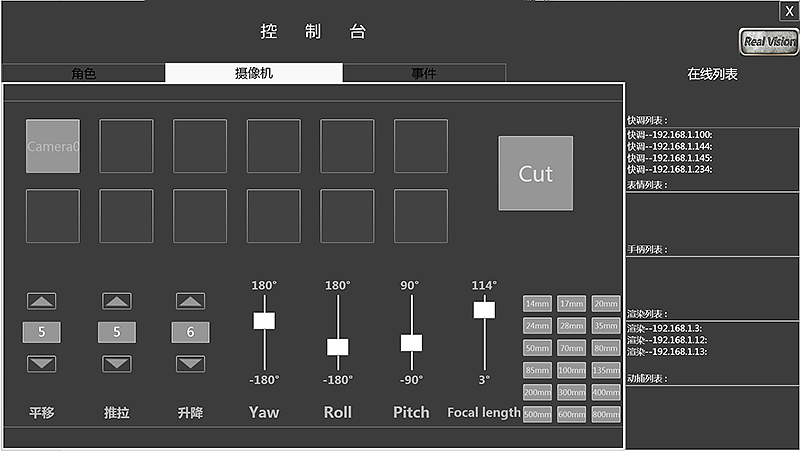Increase the 平移 value with up arrow
Image resolution: width=800 pixels, height=451 pixels.
42,301
